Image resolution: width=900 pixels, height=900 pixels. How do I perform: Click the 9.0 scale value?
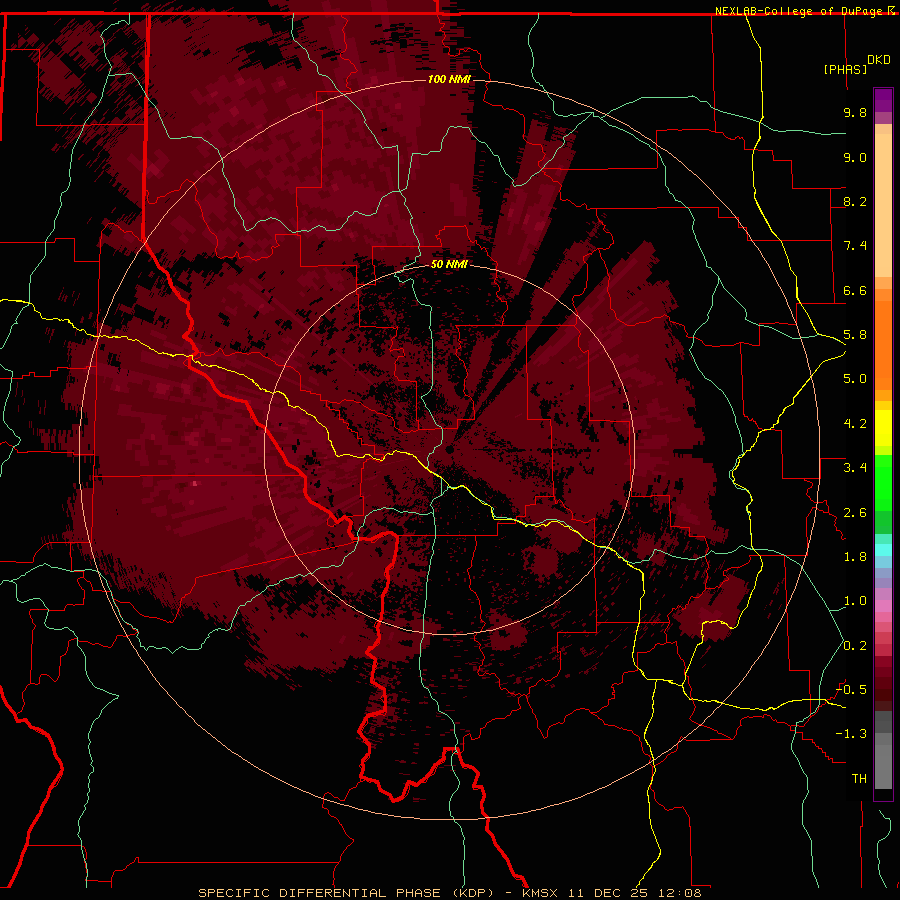pos(855,157)
